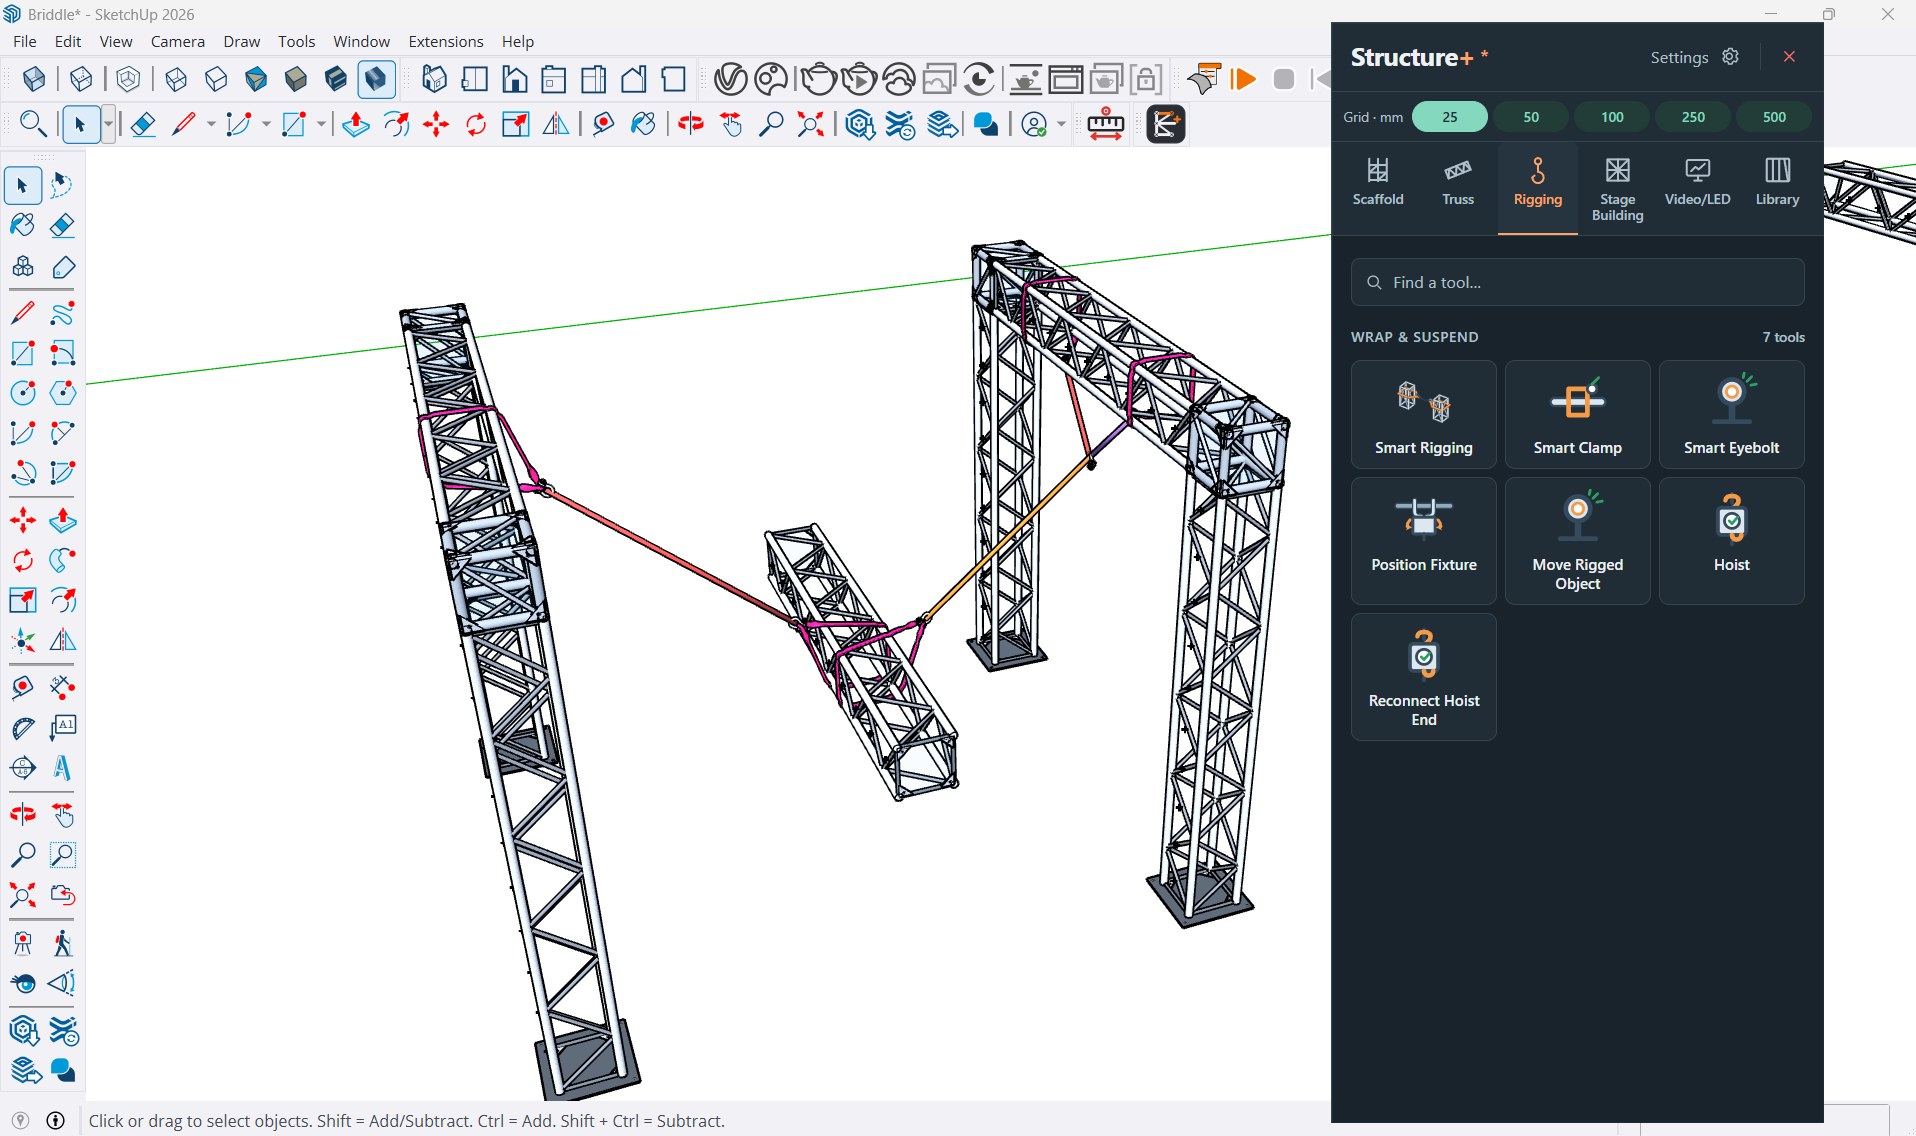The width and height of the screenshot is (1916, 1136).
Task: Select the Move Rigged Object tool
Action: click(x=1577, y=541)
